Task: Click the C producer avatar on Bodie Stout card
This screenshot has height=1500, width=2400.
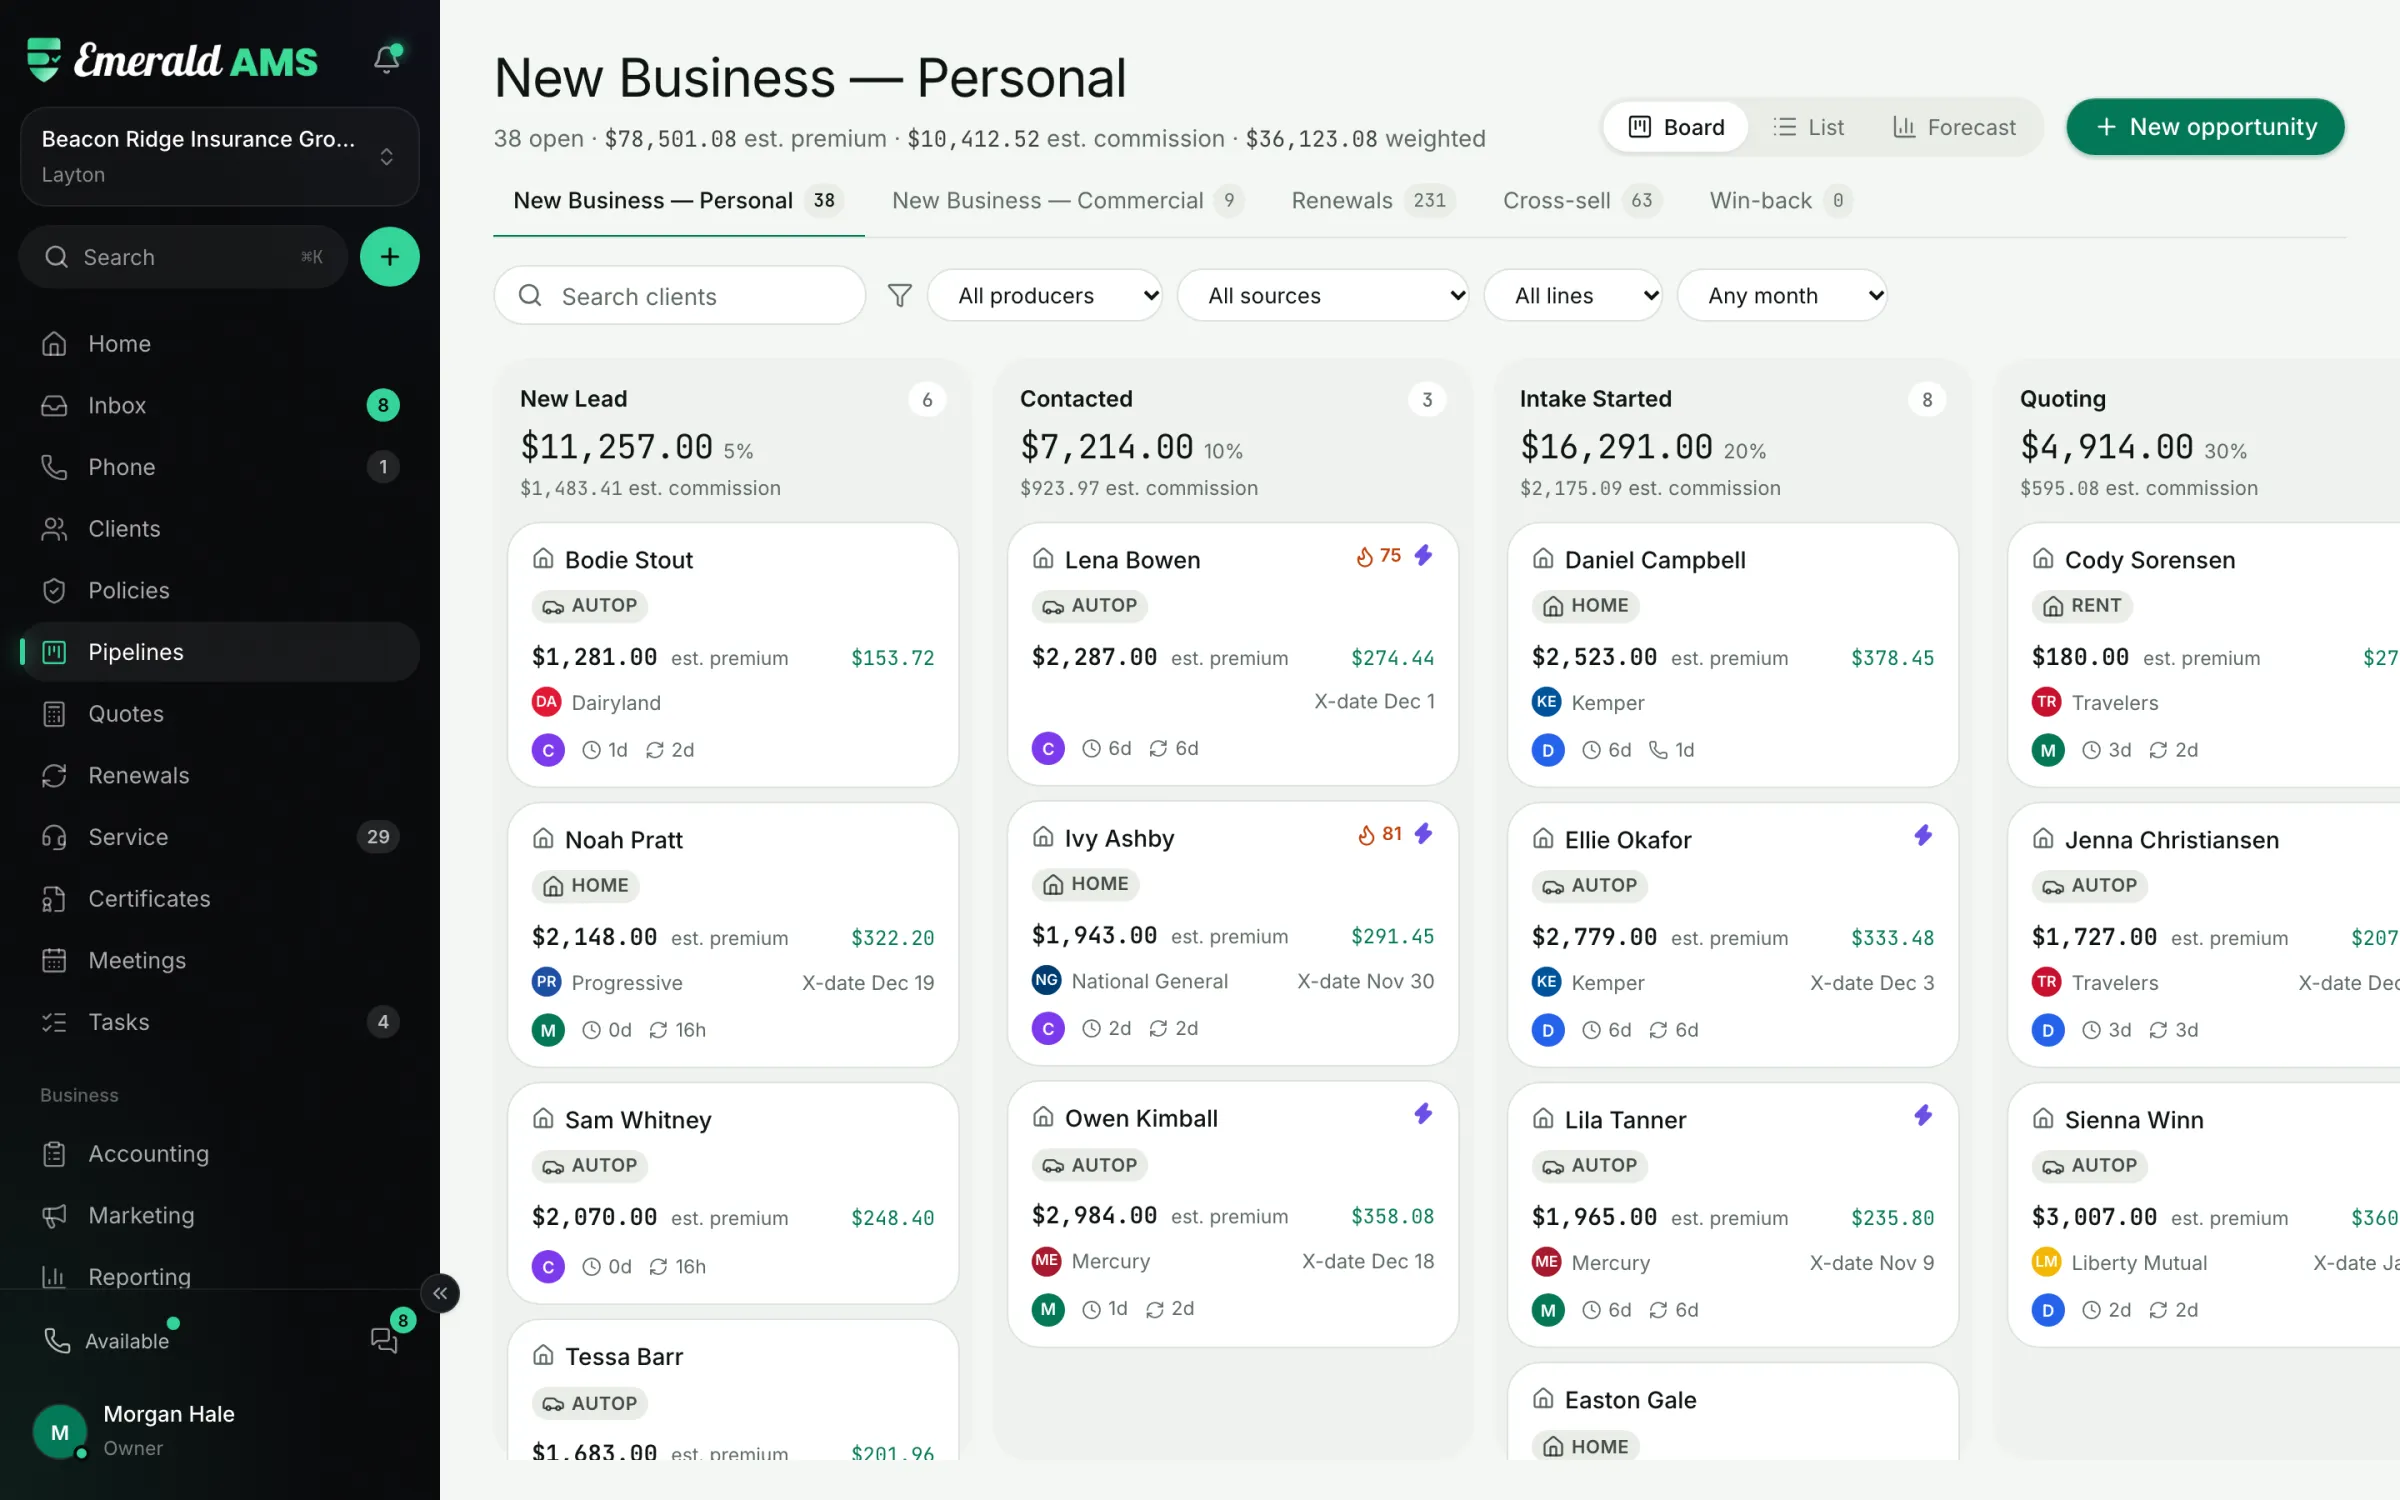Action: pyautogui.click(x=548, y=750)
